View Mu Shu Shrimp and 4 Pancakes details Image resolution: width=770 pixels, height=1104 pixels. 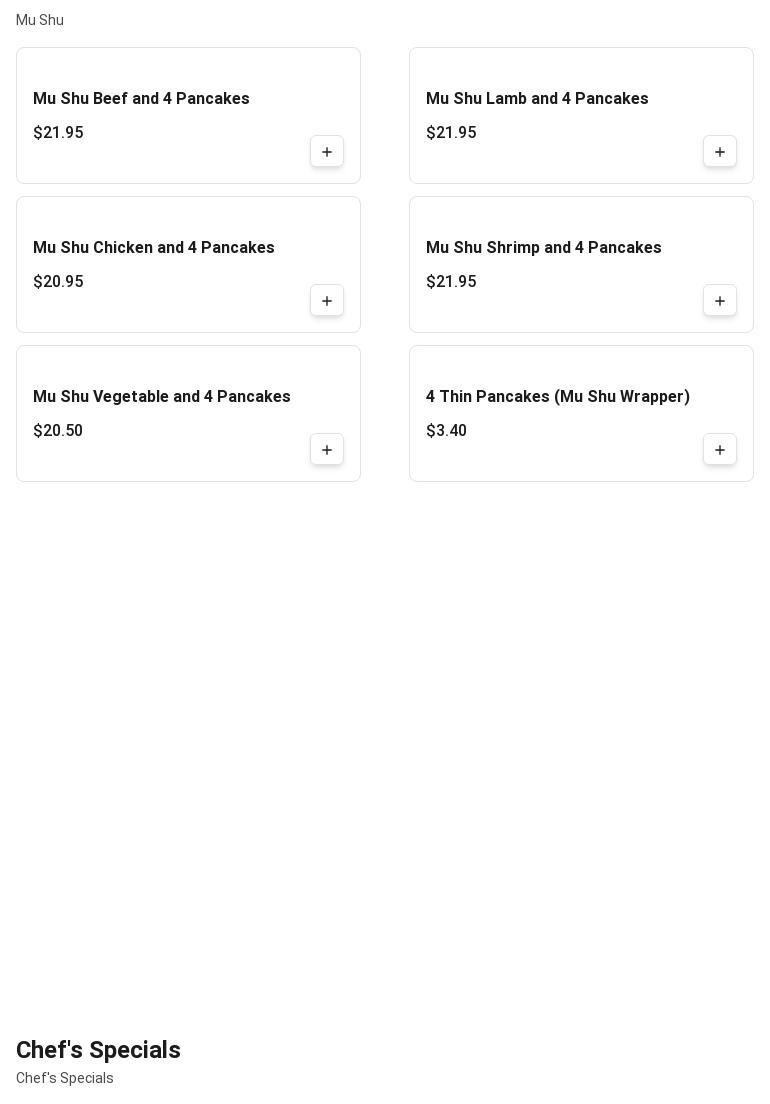(543, 248)
